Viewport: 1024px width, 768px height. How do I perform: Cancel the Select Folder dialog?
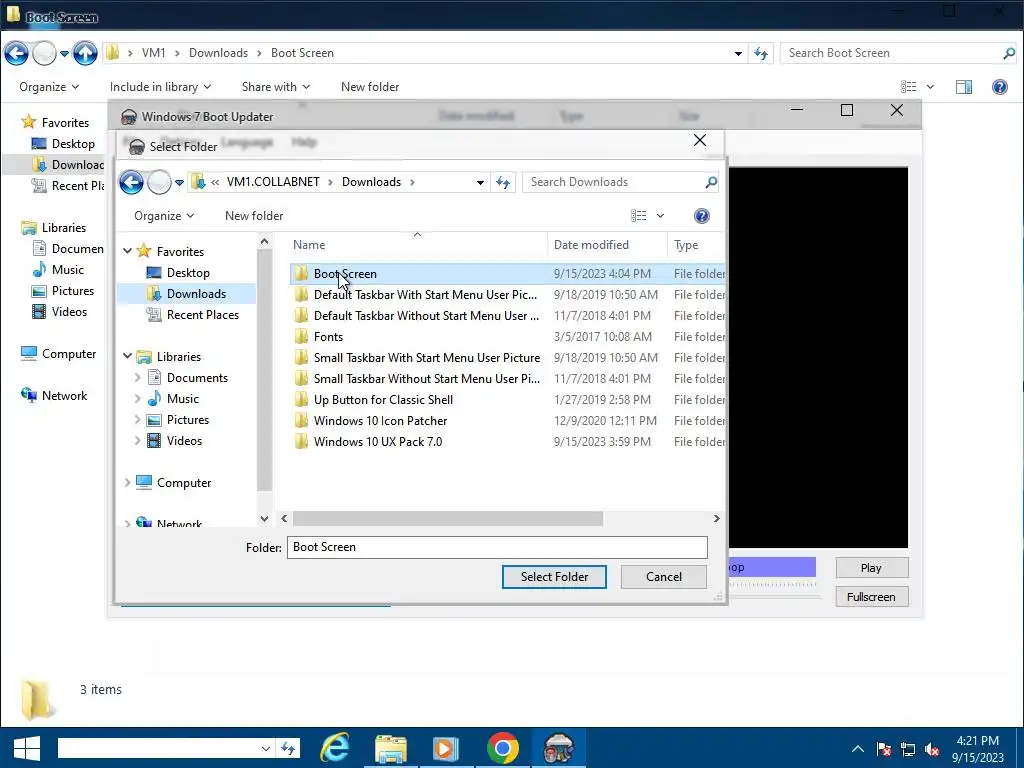click(x=664, y=577)
